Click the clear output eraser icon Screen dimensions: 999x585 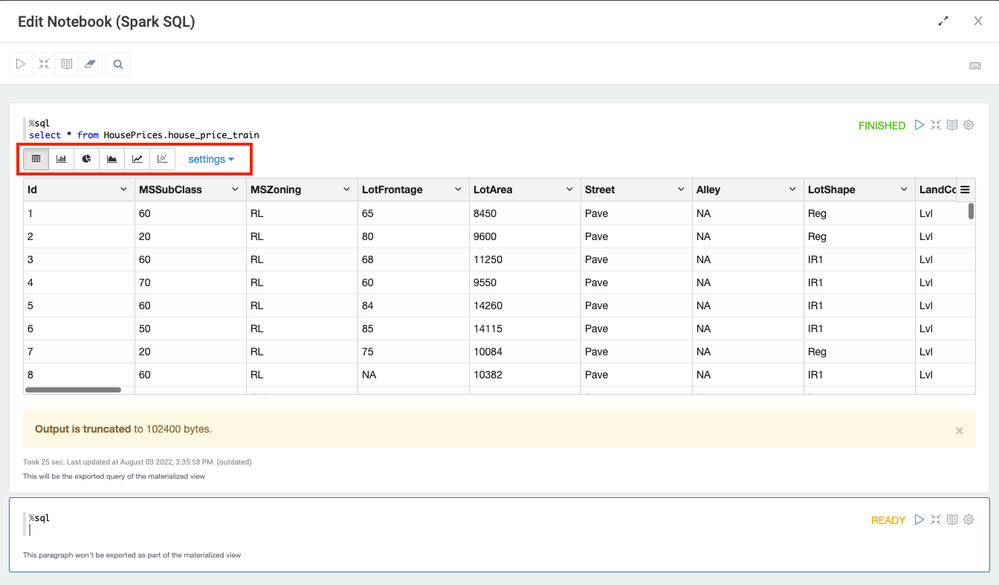point(90,64)
